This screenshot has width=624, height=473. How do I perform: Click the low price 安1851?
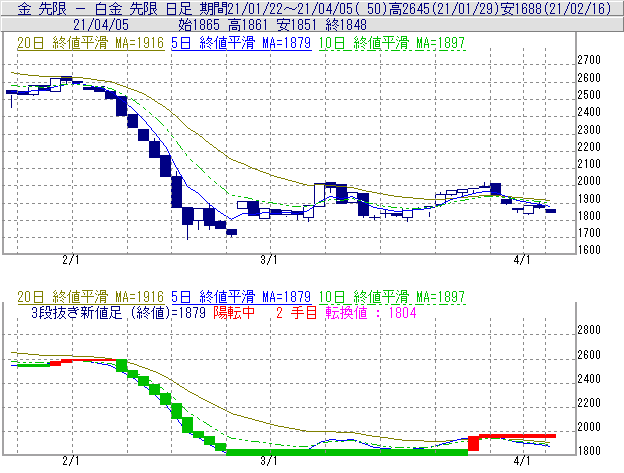[x=297, y=25]
